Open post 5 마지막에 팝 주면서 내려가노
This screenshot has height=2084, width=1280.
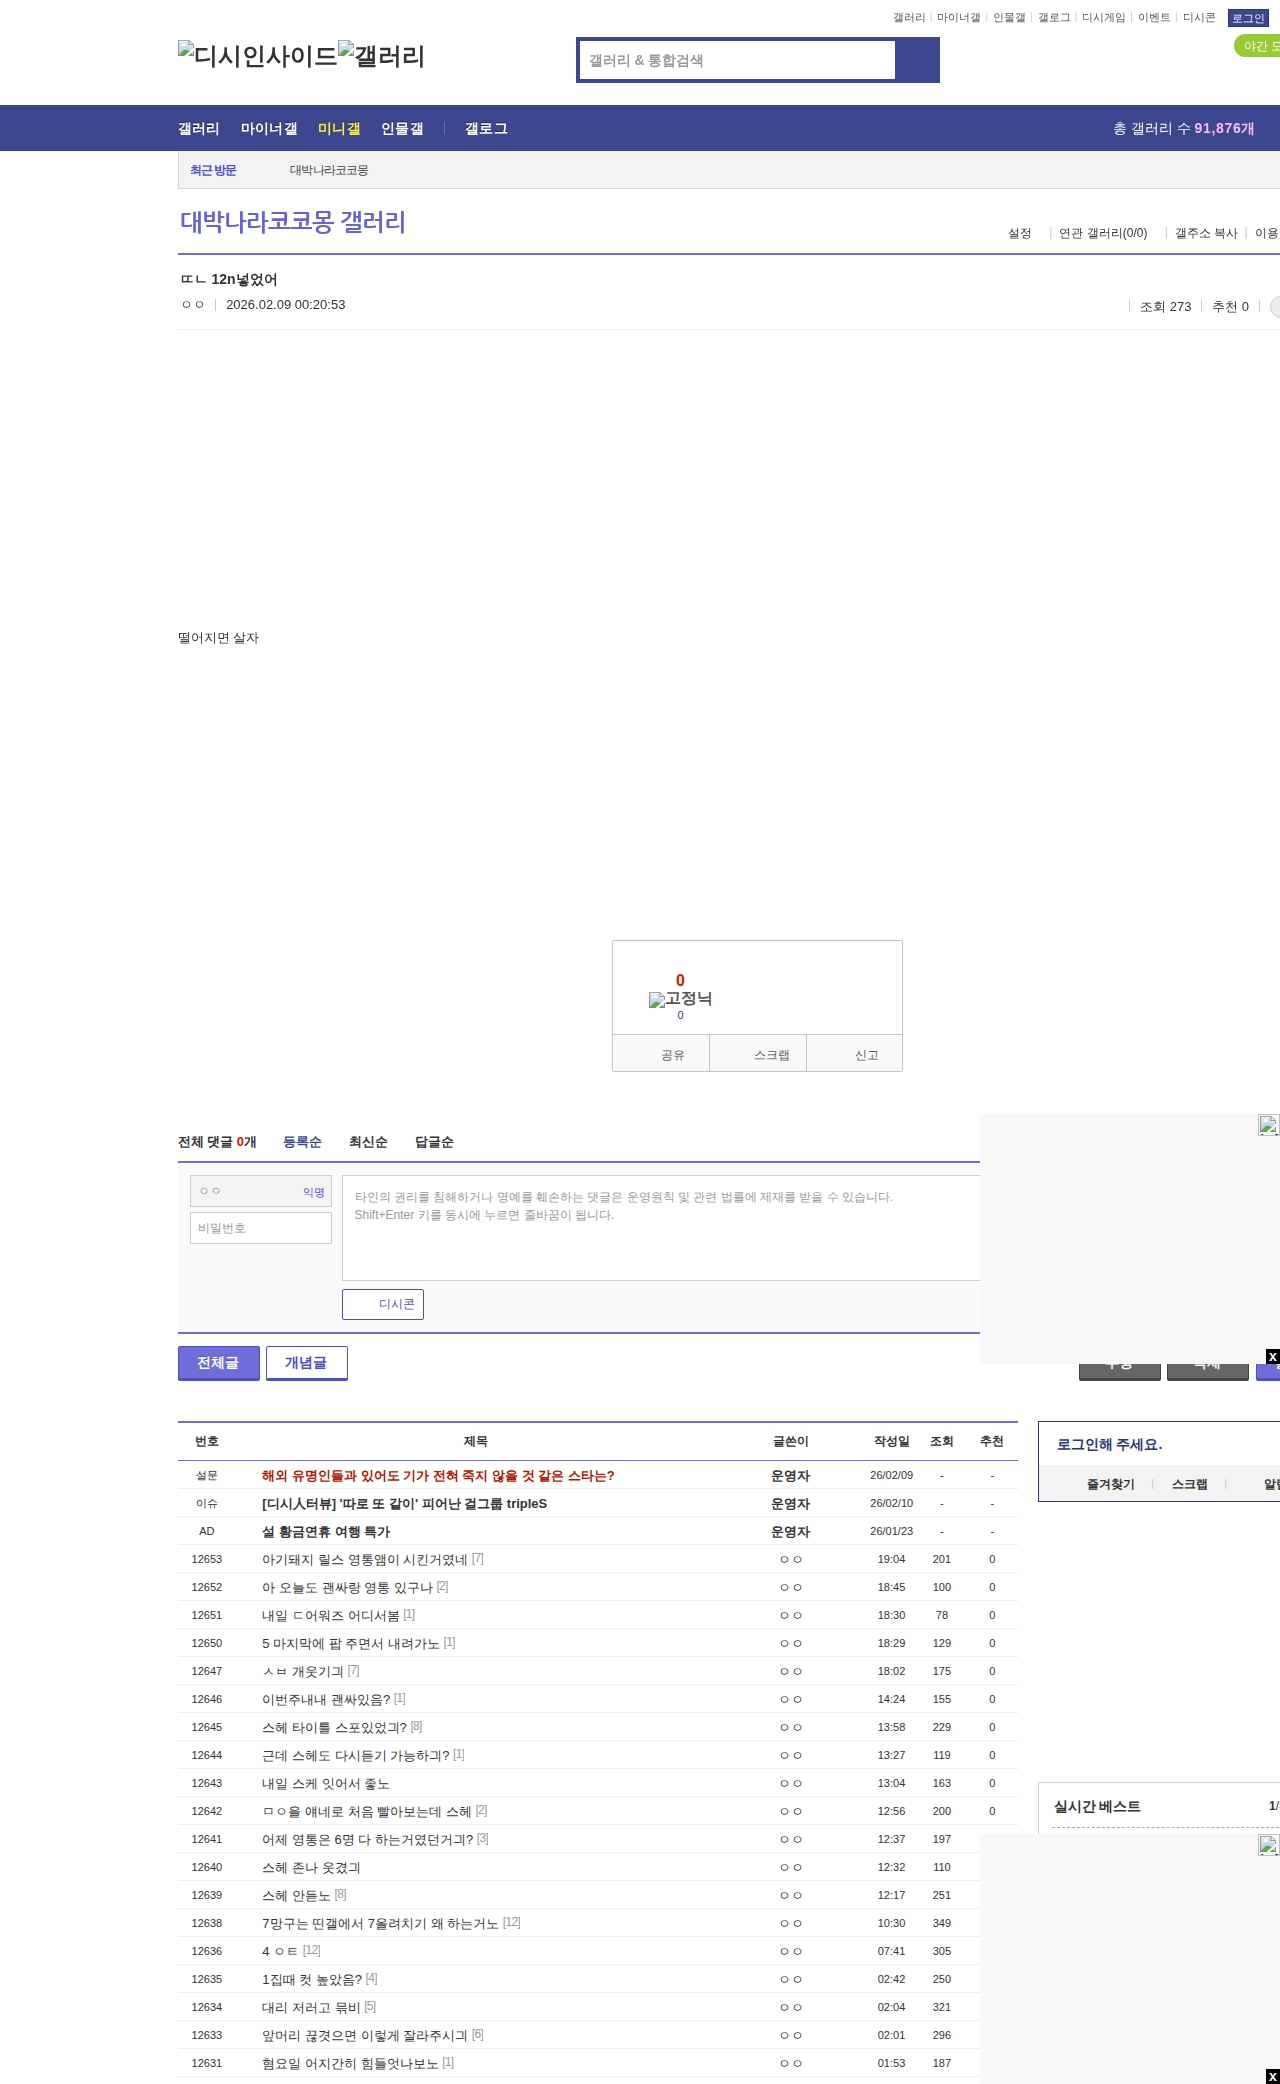click(x=351, y=1643)
